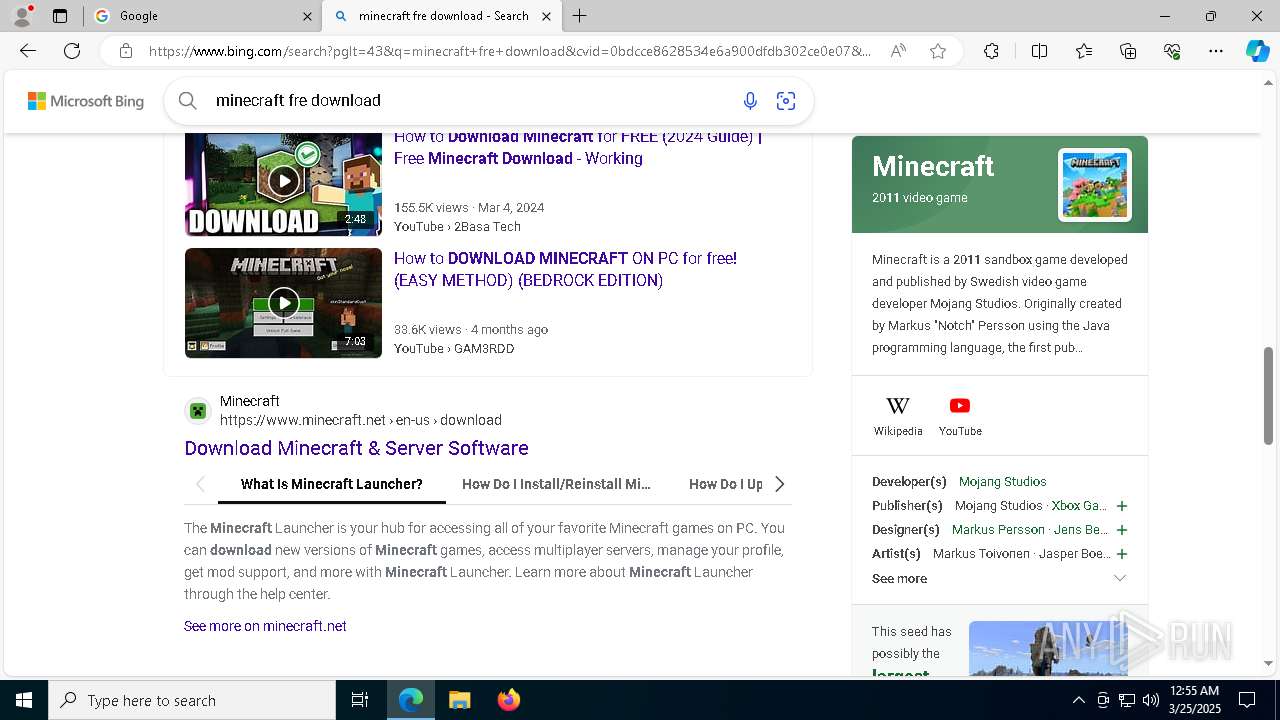This screenshot has width=1280, height=720.
Task: Launch Firefox from taskbar
Action: coord(509,700)
